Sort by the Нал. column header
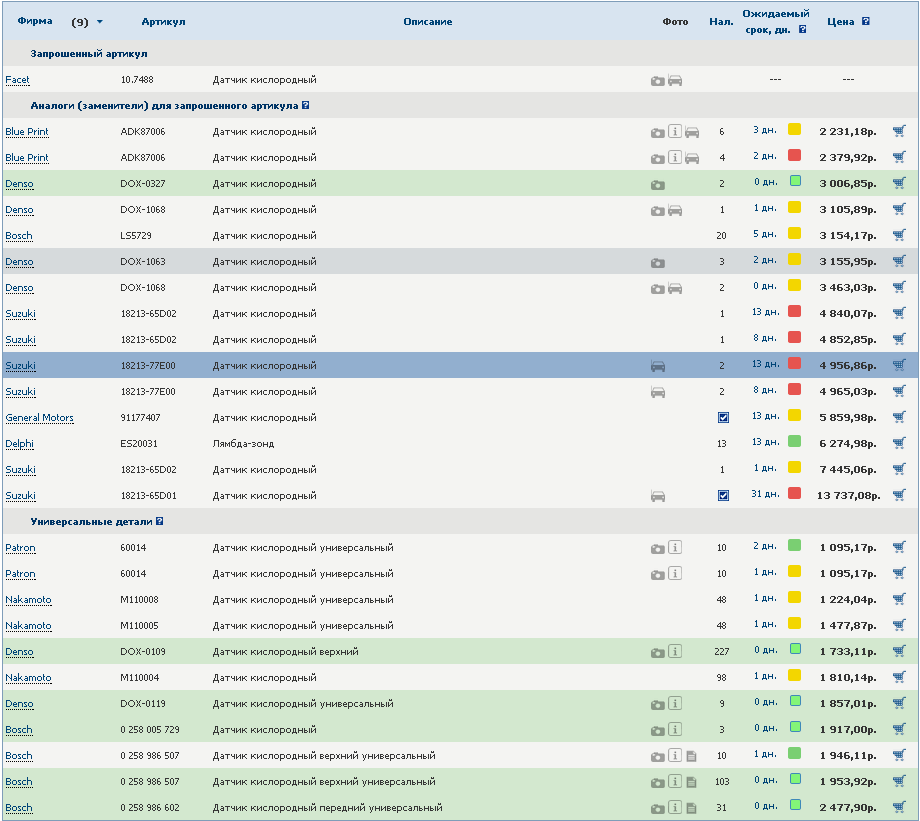The image size is (920, 821). (720, 21)
